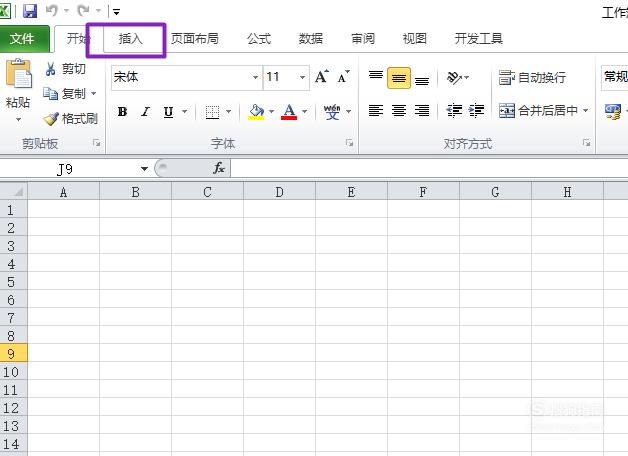The width and height of the screenshot is (628, 456).
Task: Apply the yellow fill color bucket
Action: click(x=256, y=112)
